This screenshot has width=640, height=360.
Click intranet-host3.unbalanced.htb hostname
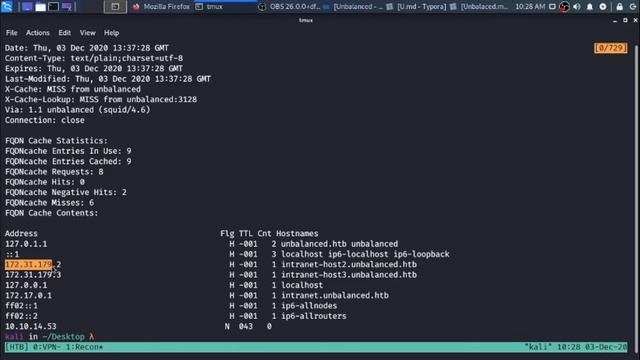pyautogui.click(x=349, y=275)
